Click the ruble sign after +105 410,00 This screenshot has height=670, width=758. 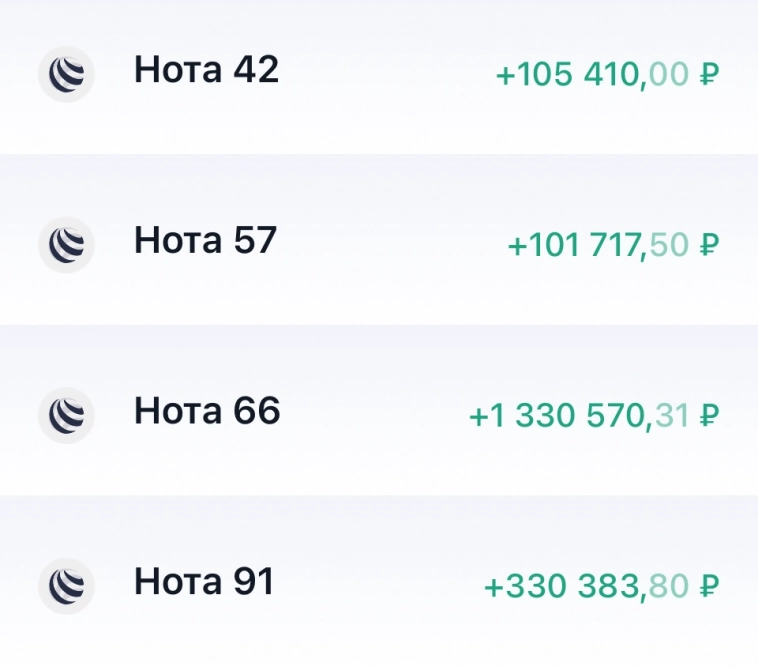[x=709, y=75]
